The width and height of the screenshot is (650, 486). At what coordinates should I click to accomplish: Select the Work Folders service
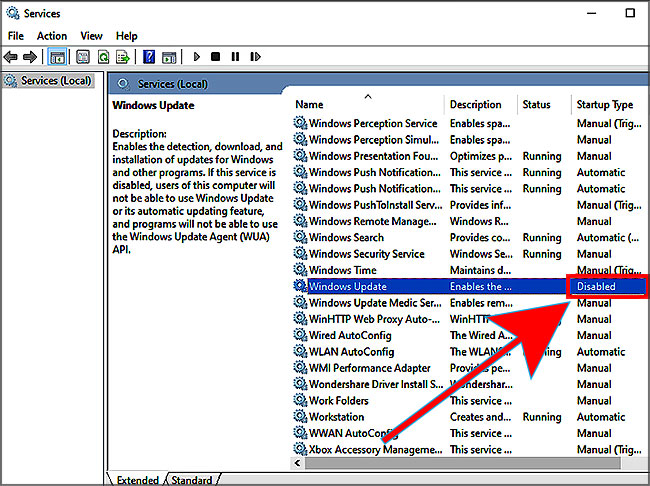pyautogui.click(x=468, y=401)
